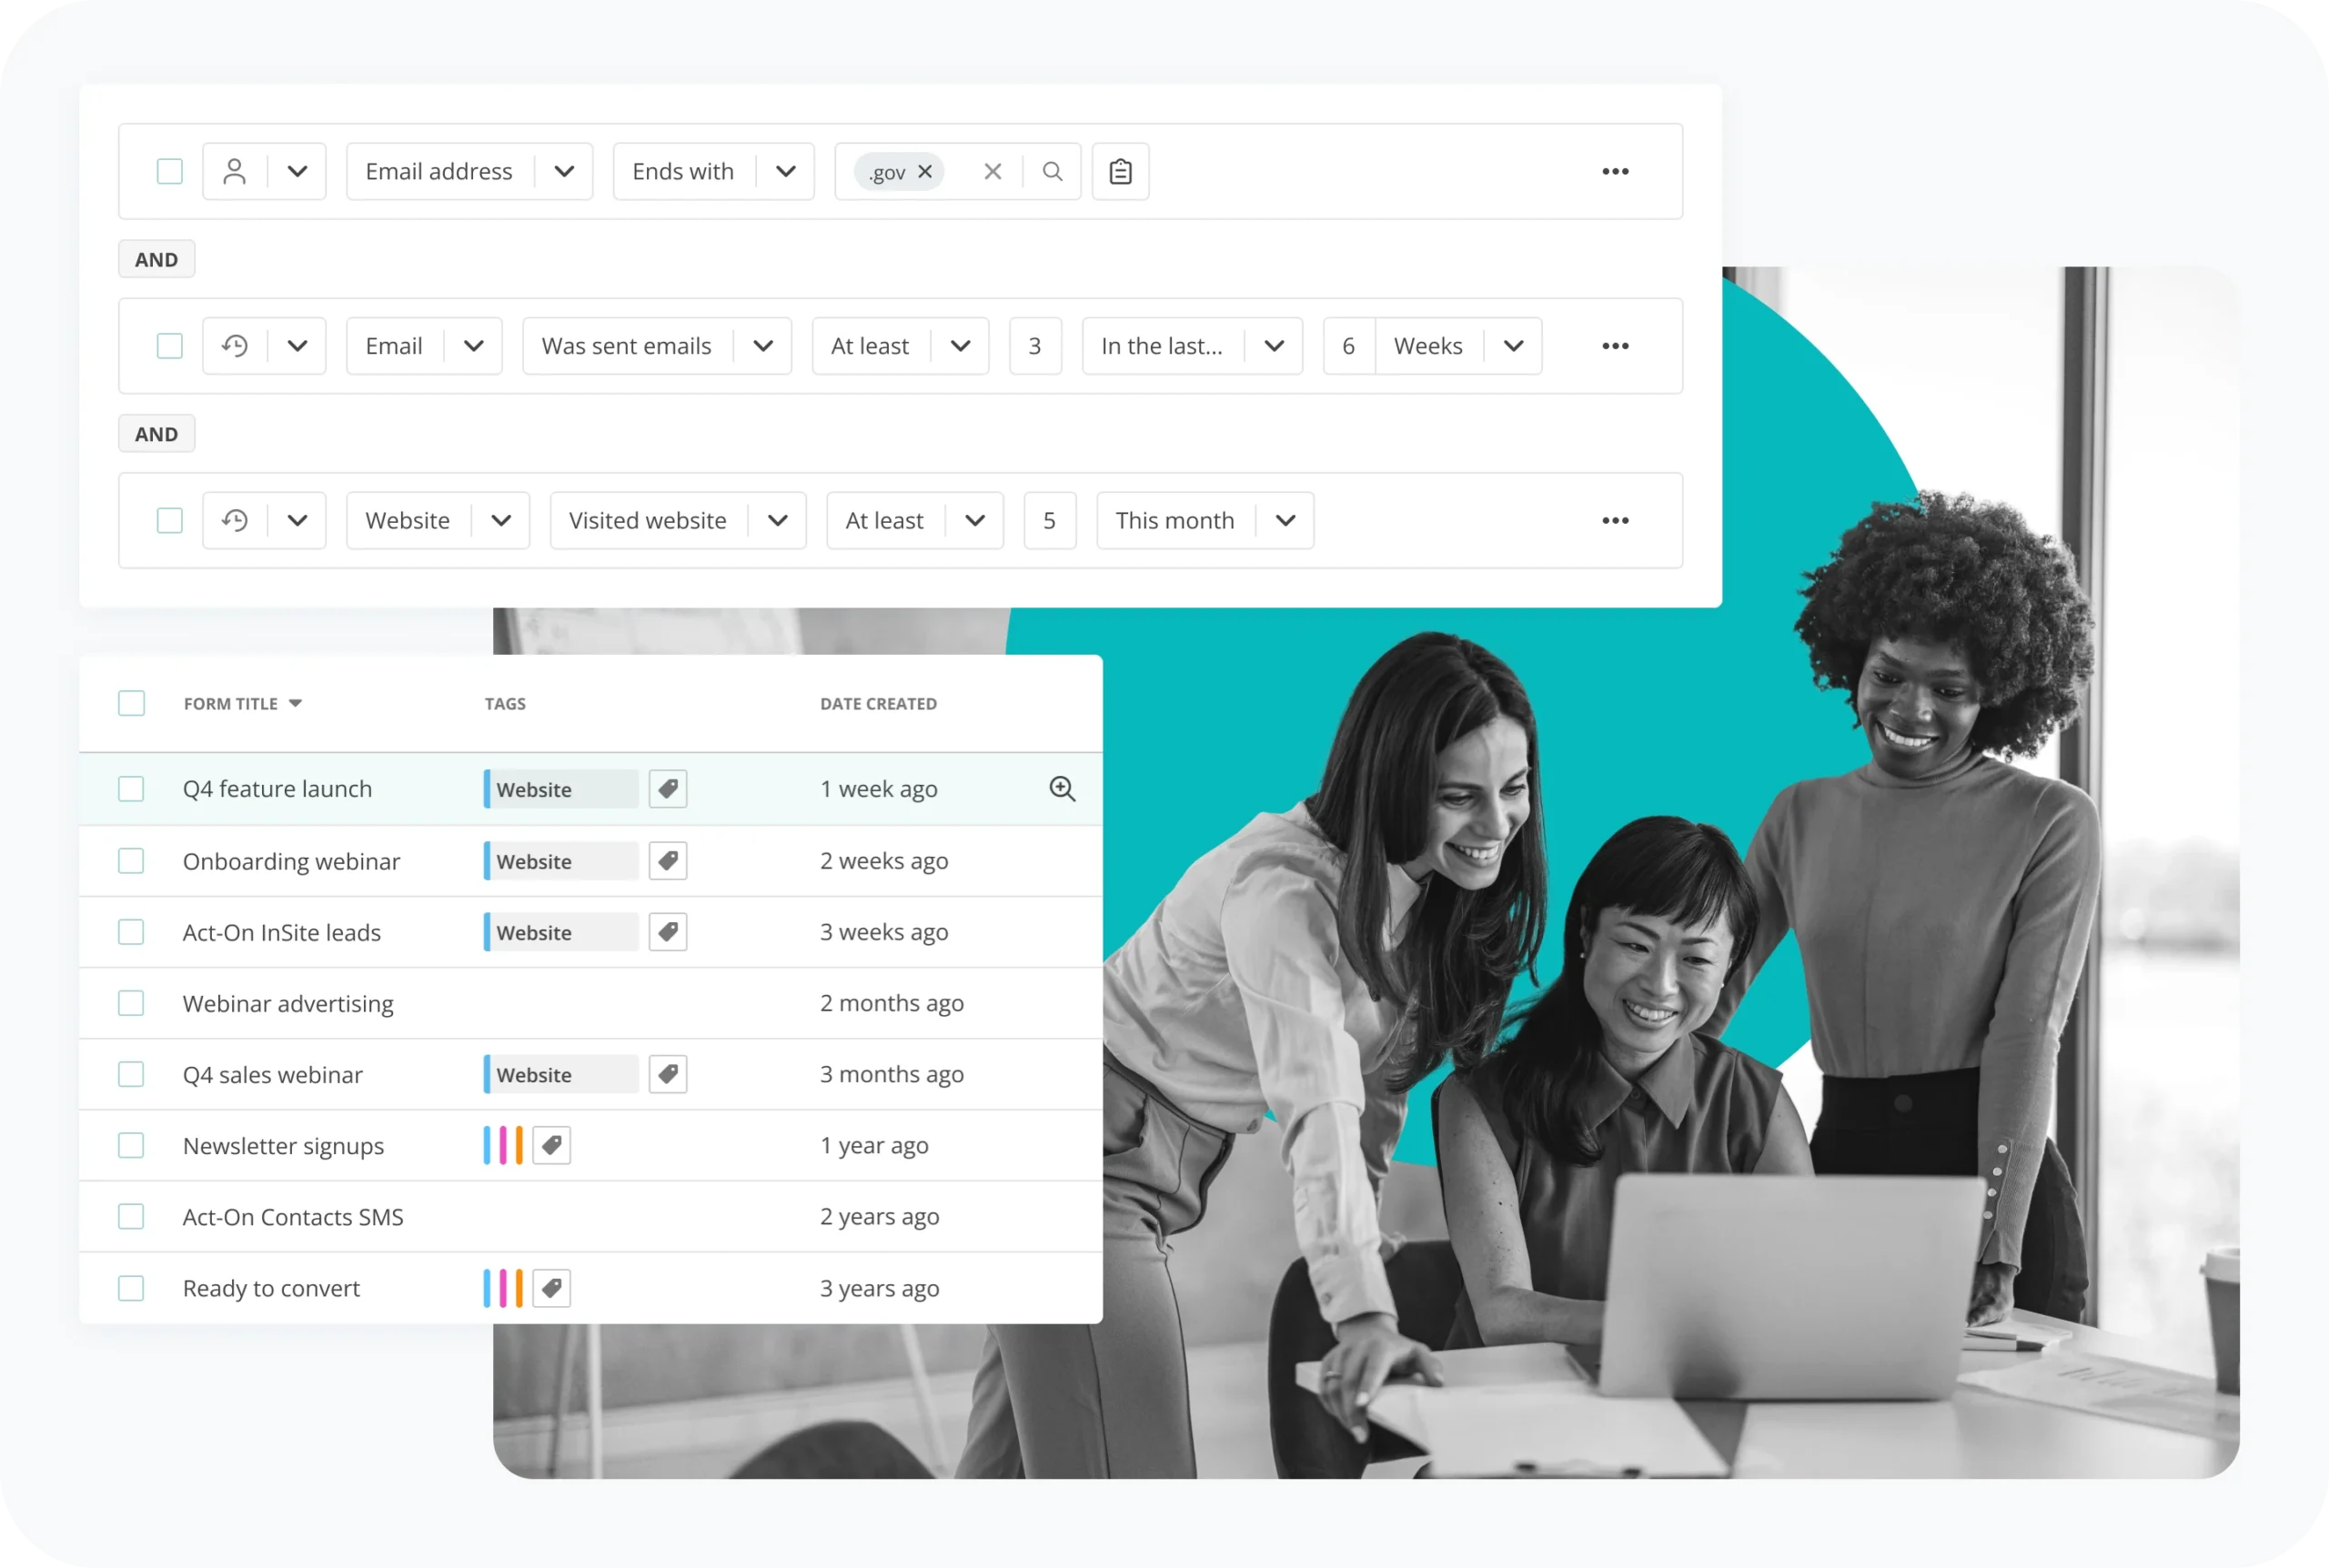Click search magnifier in the .gov value field
Viewport: 2329px width, 1568px height.
click(1052, 172)
